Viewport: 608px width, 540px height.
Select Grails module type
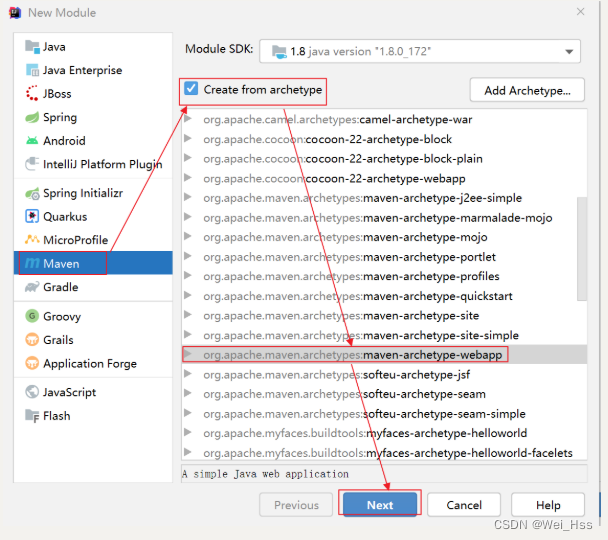click(93, 340)
